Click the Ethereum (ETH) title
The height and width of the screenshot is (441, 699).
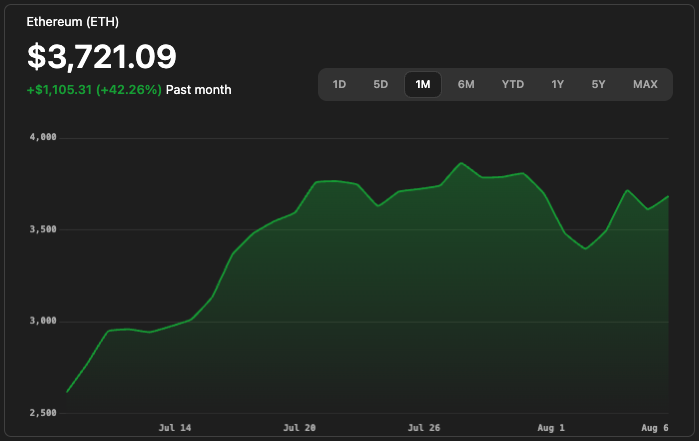73,22
